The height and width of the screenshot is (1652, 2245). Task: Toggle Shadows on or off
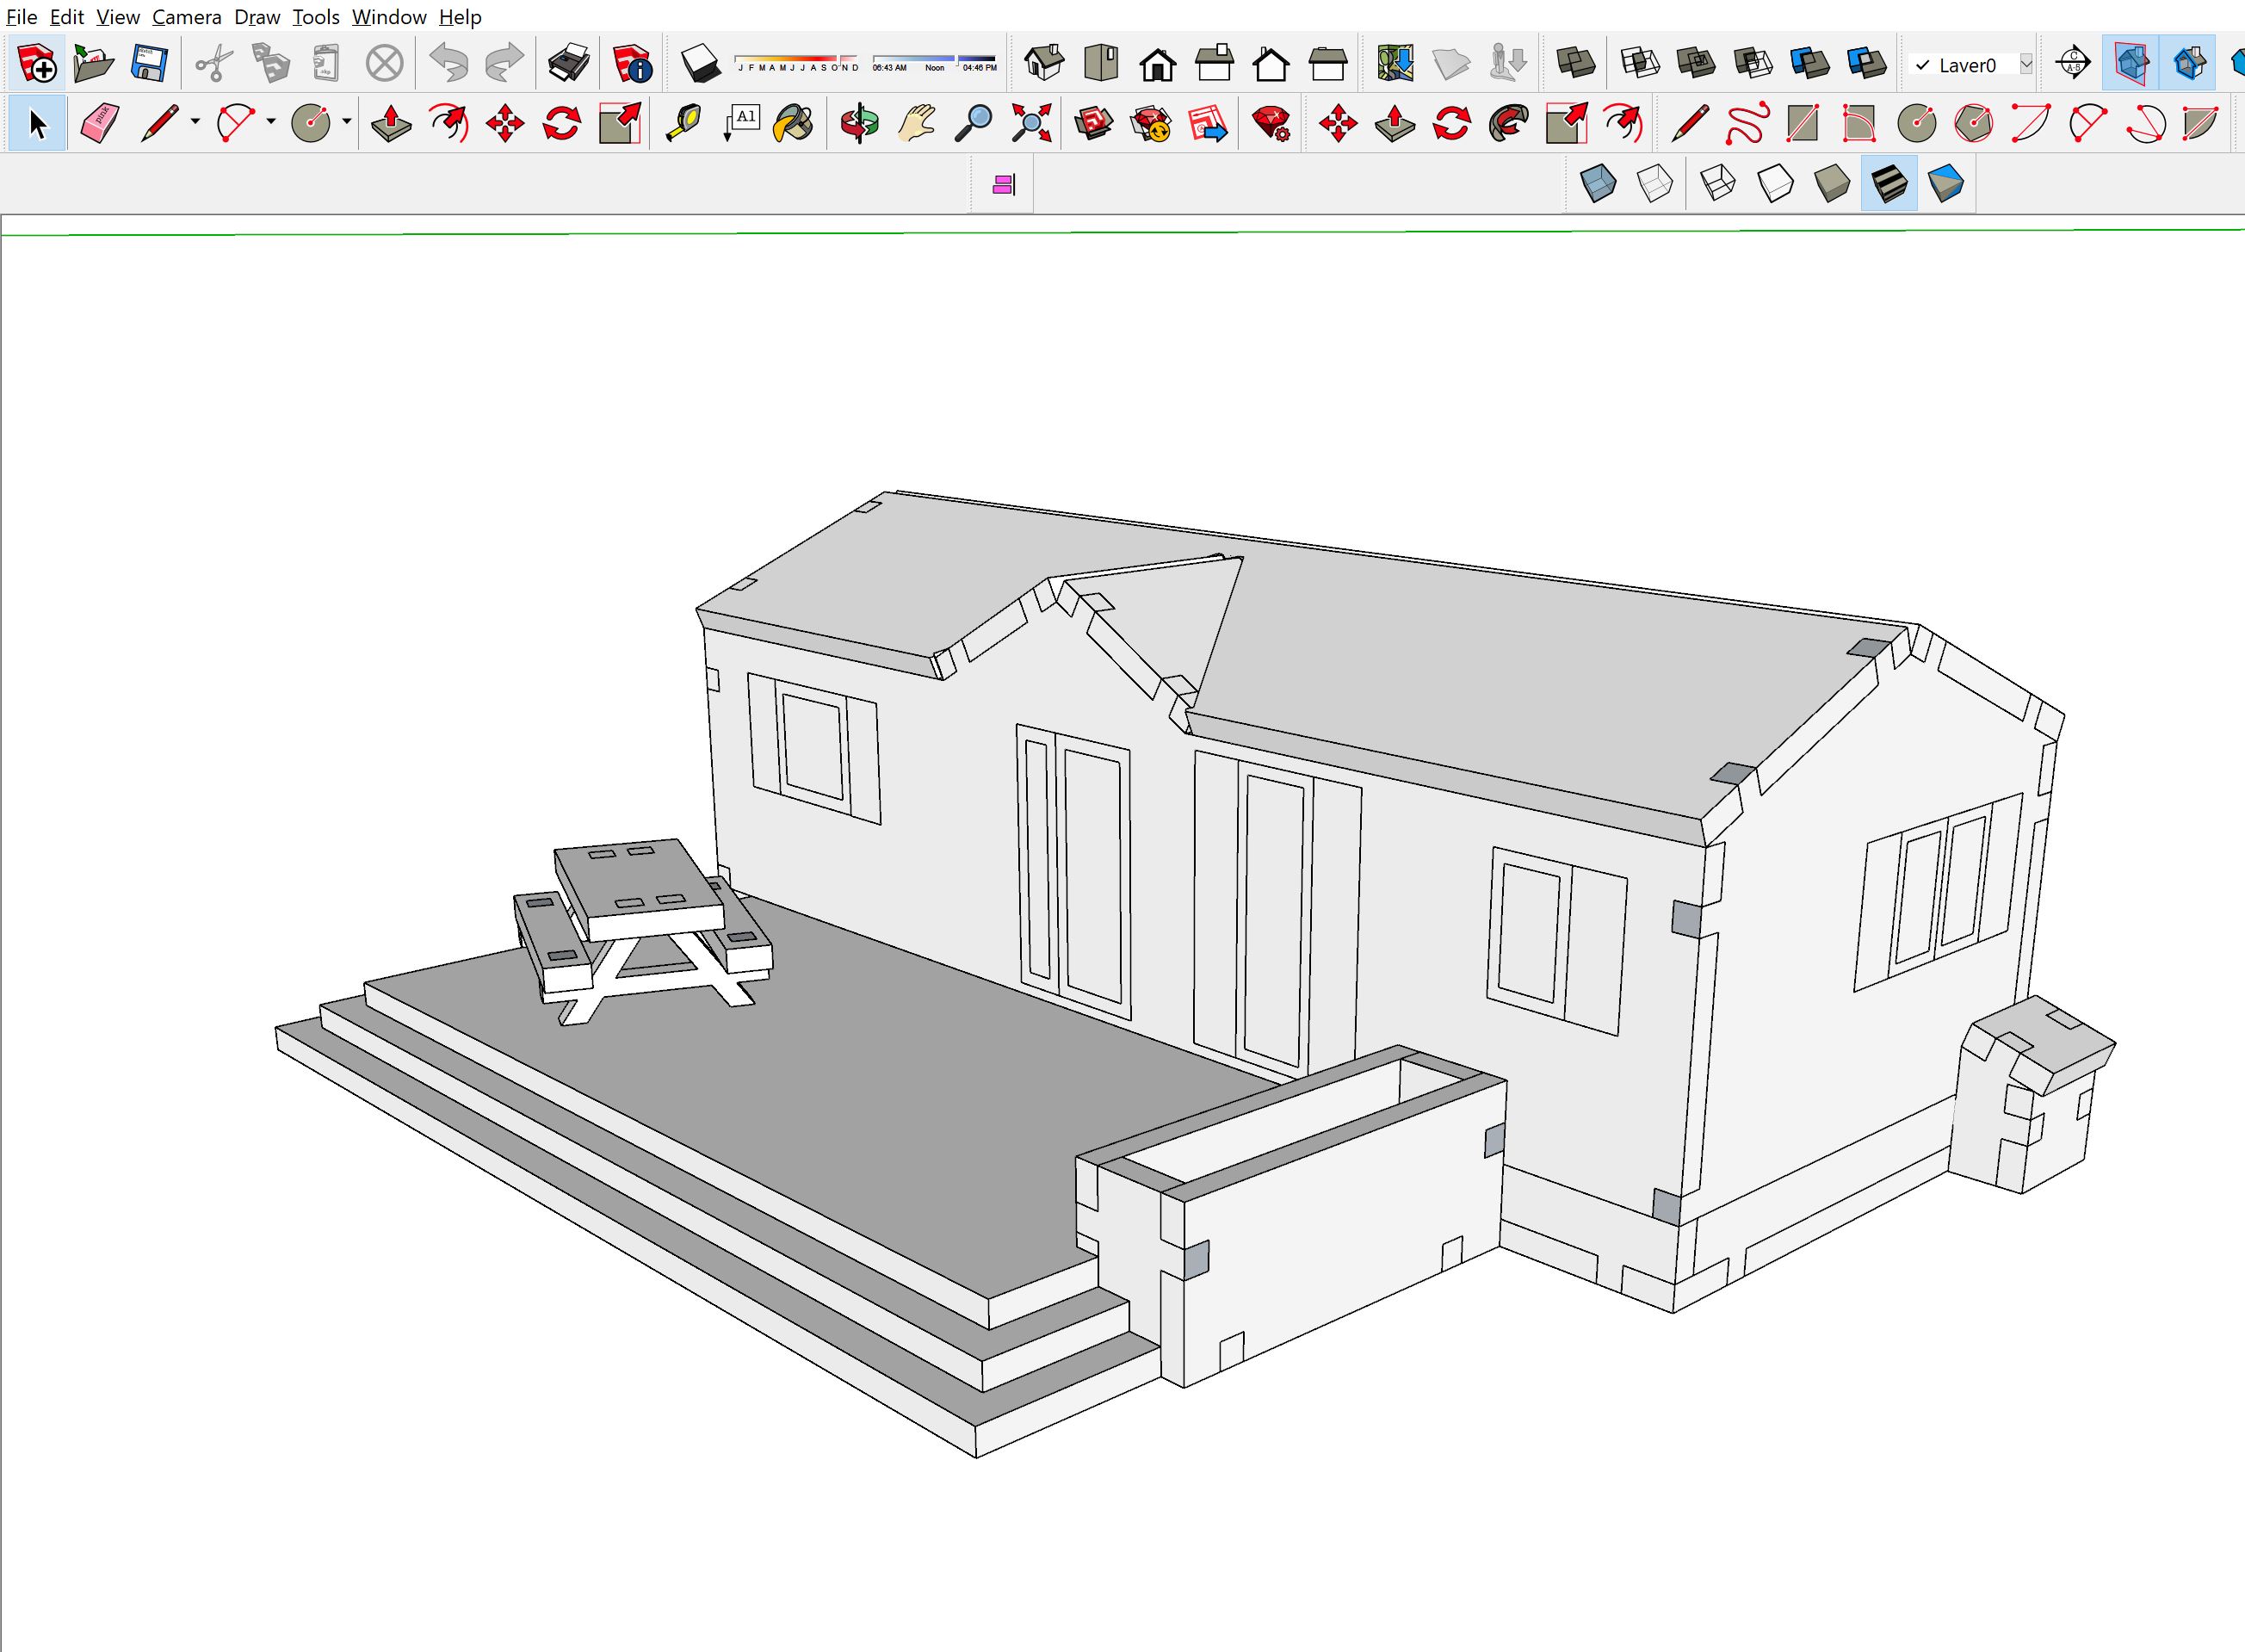click(700, 63)
